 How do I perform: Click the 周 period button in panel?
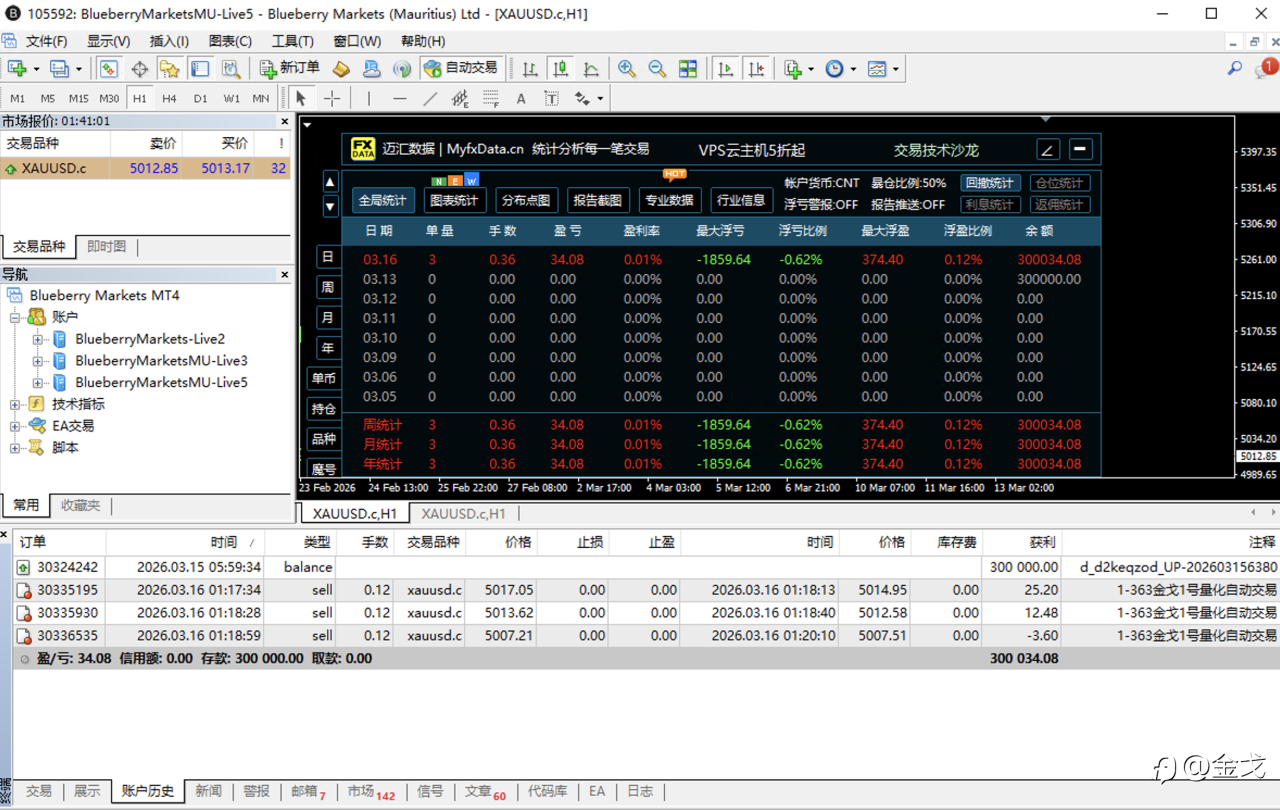(x=327, y=287)
